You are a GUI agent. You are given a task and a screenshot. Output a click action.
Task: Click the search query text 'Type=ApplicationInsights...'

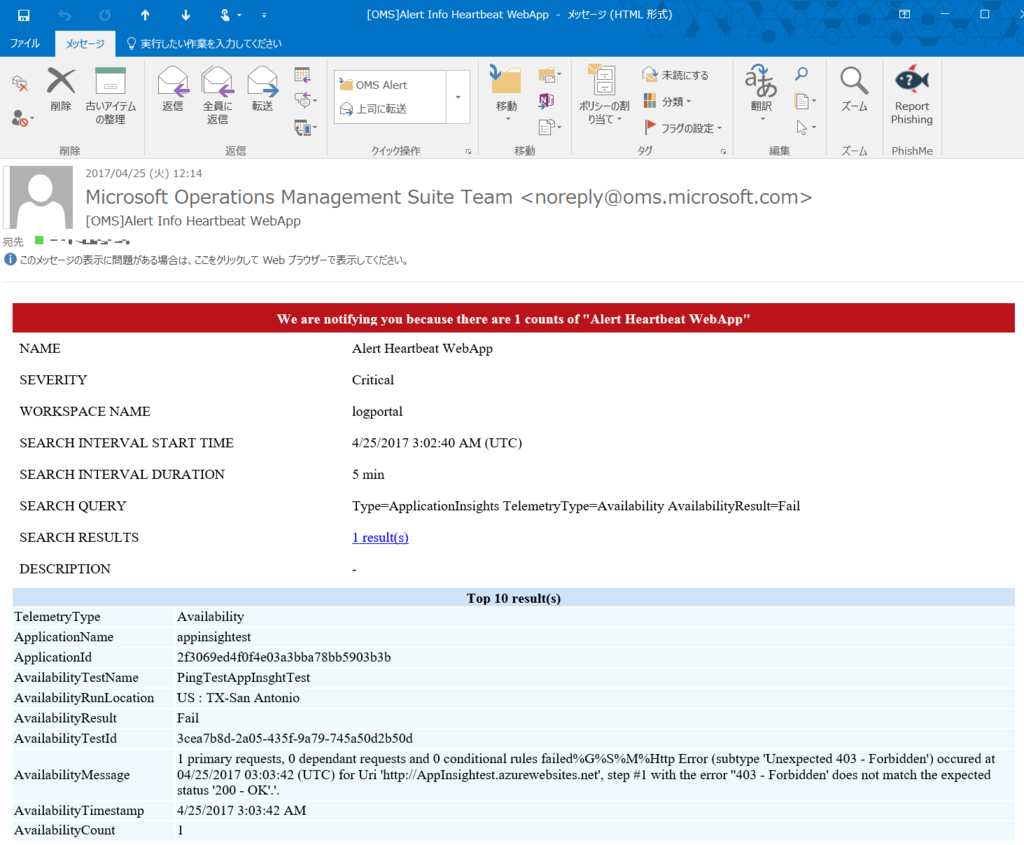(x=576, y=506)
